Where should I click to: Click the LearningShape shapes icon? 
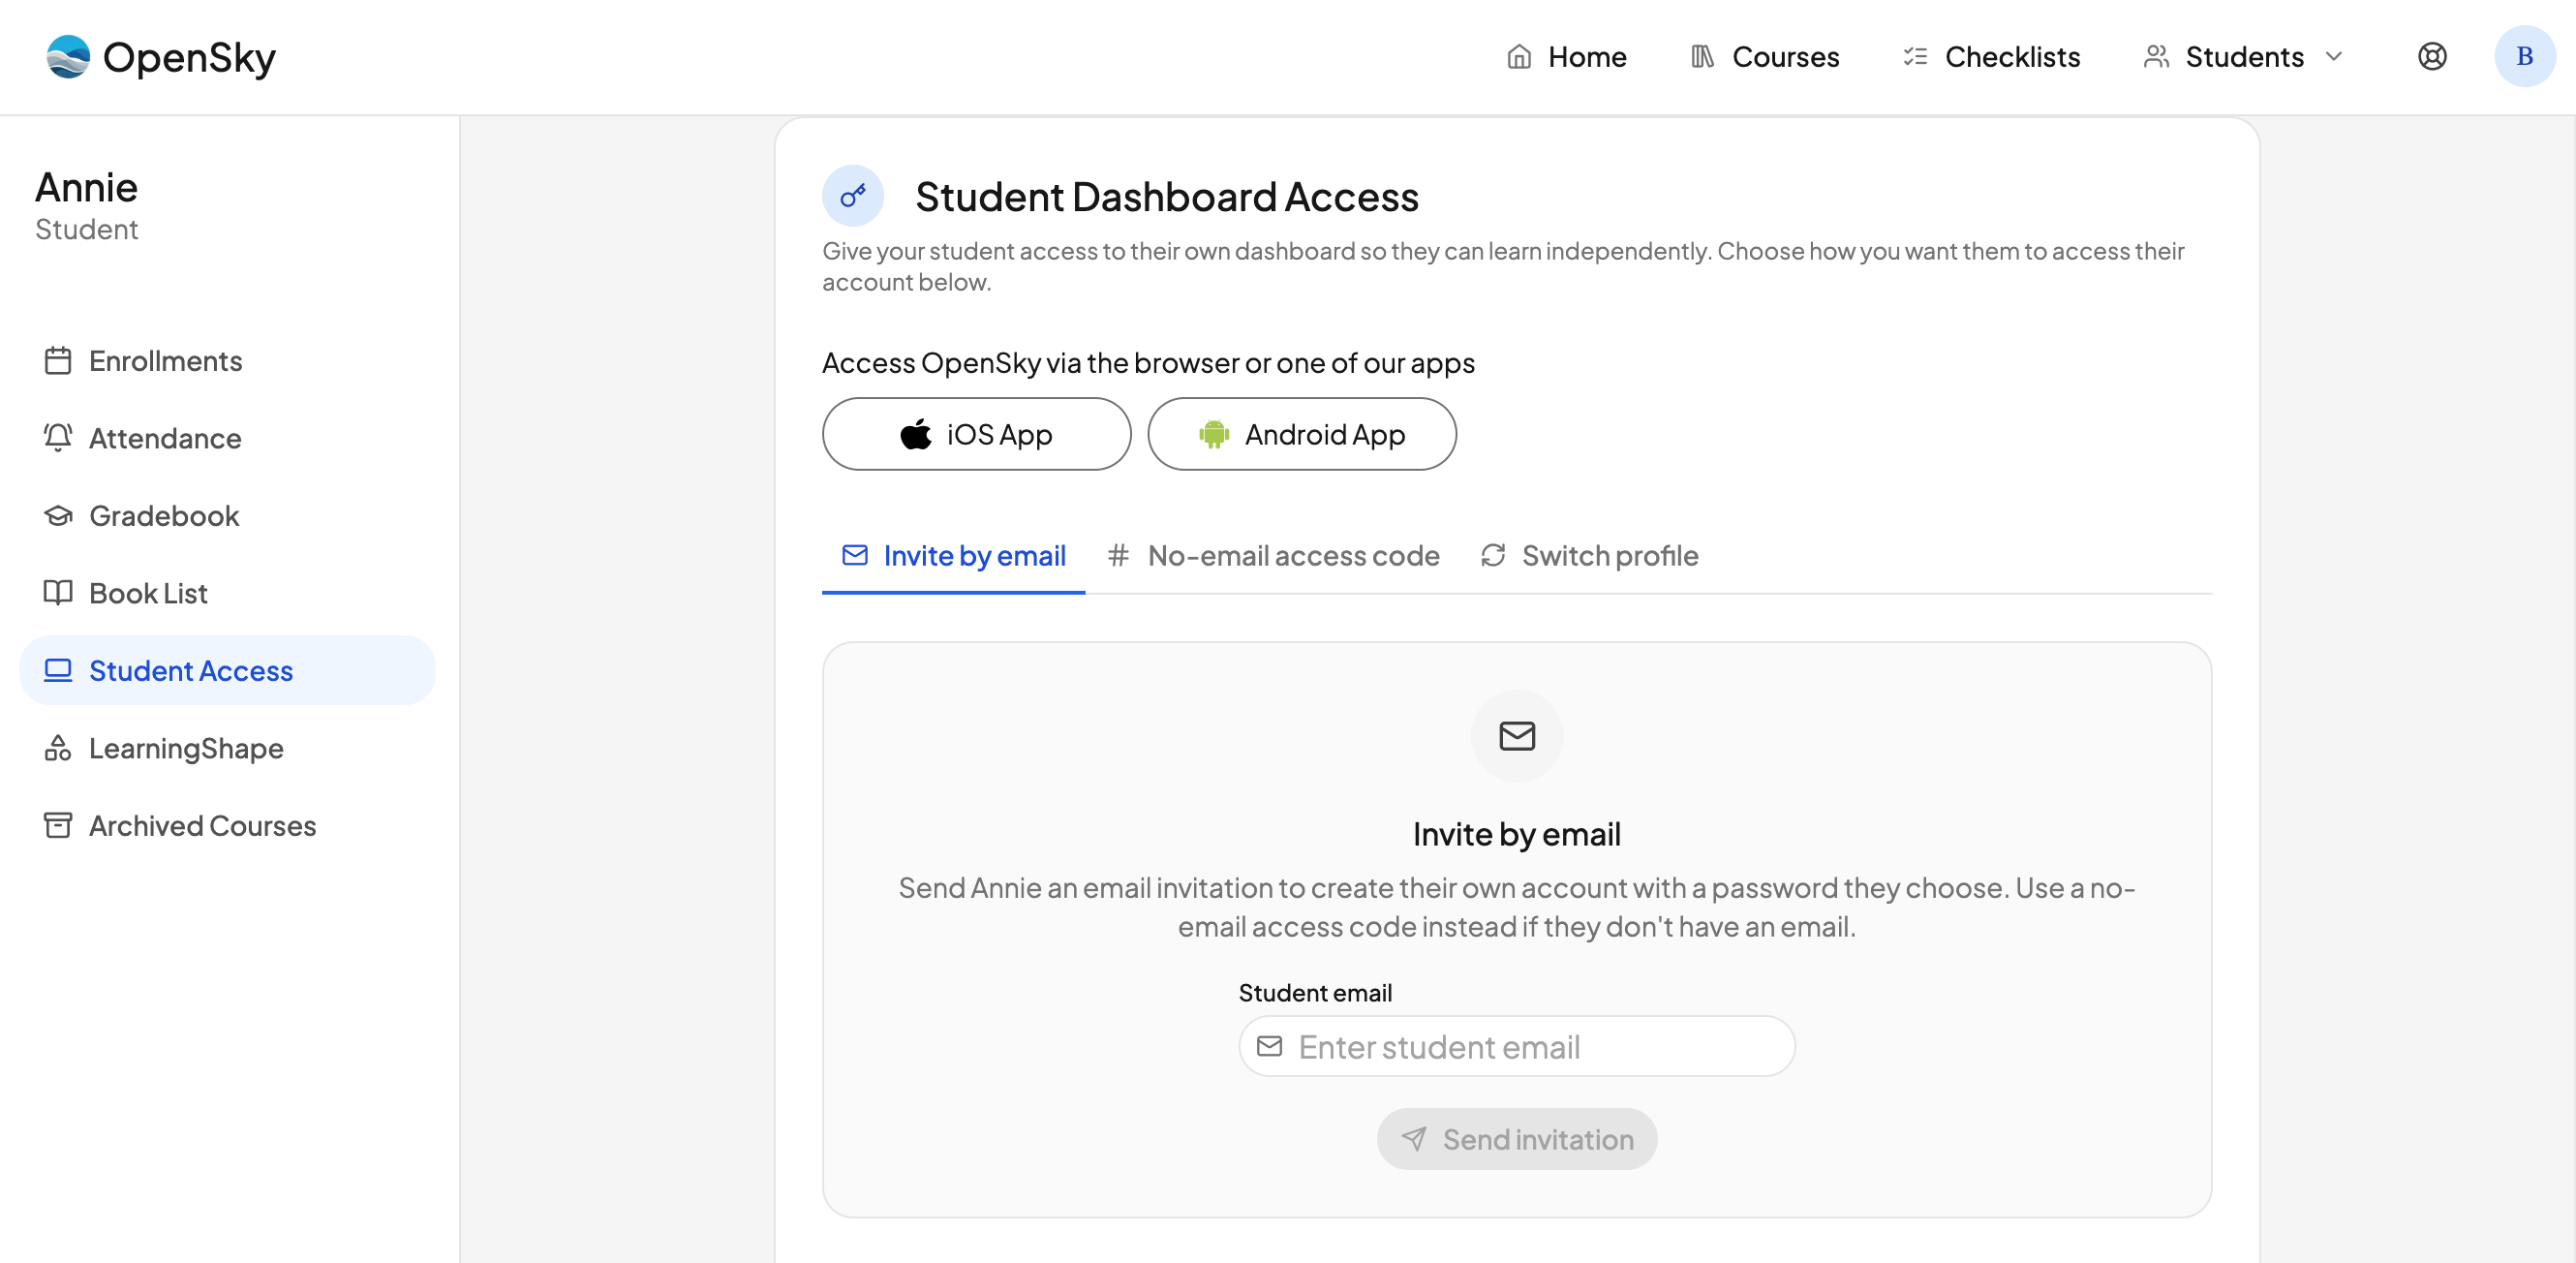click(x=58, y=747)
